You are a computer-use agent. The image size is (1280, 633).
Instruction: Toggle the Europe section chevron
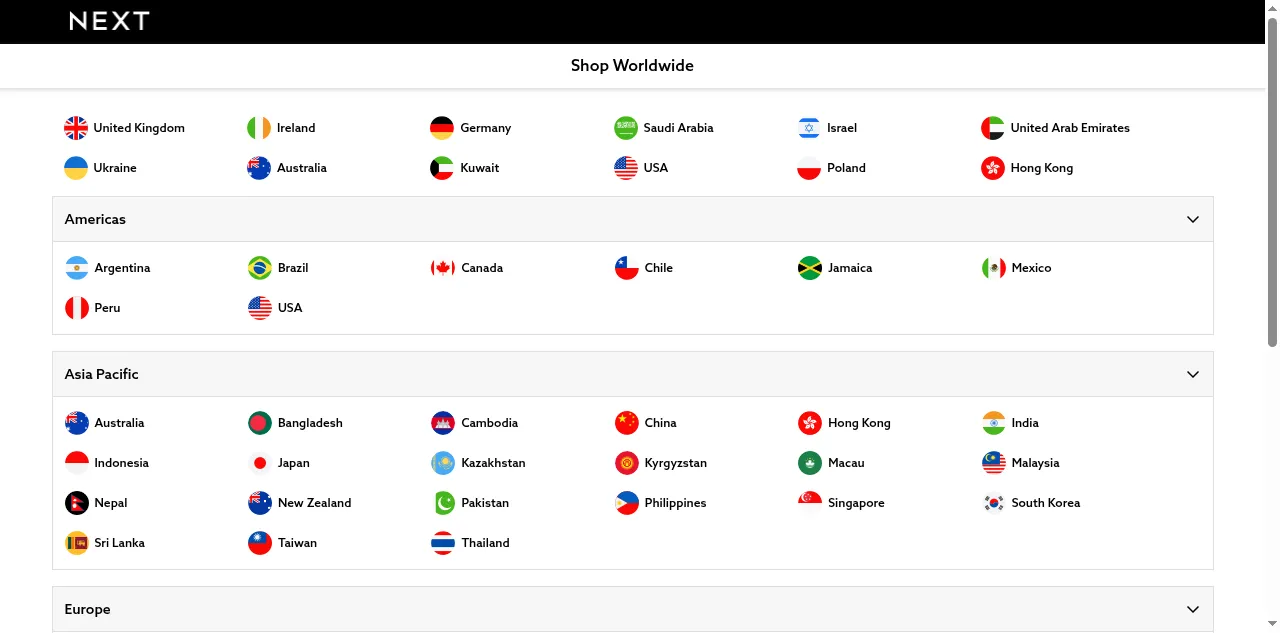coord(1192,609)
